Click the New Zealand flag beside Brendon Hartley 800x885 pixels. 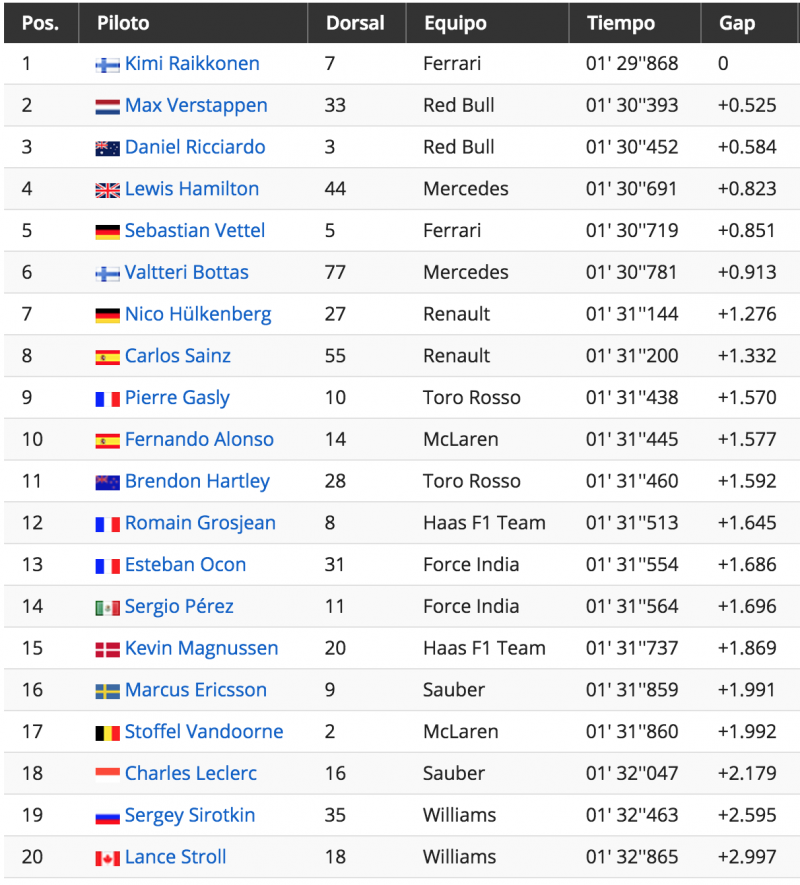click(107, 483)
